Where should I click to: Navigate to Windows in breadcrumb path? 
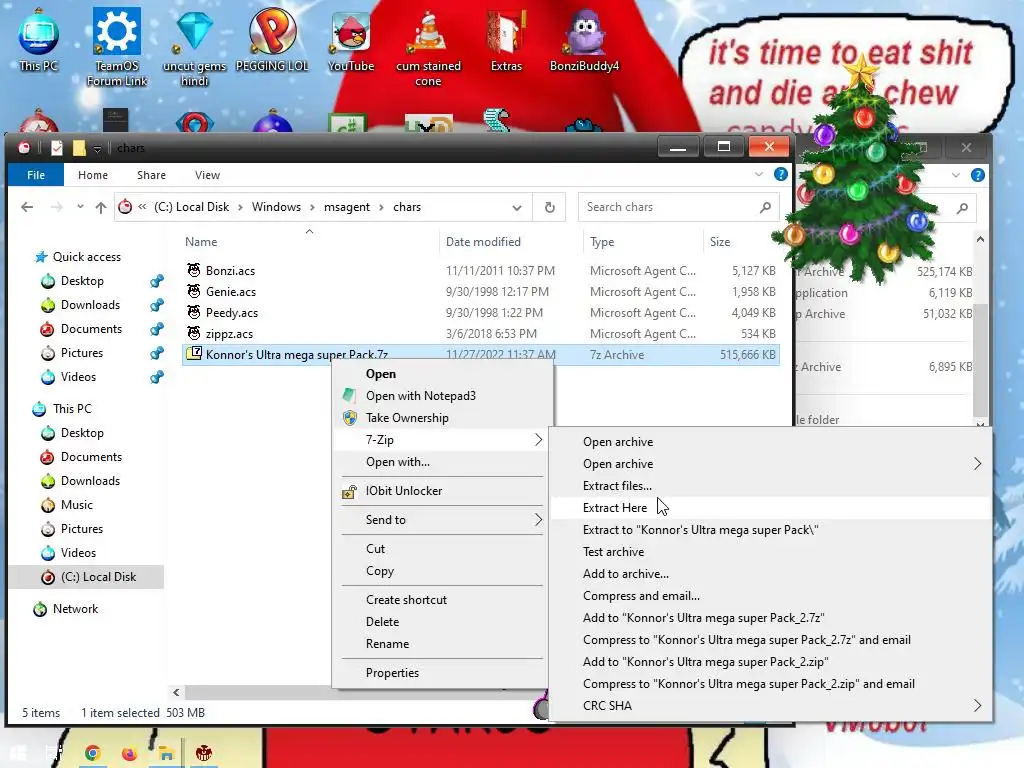276,207
